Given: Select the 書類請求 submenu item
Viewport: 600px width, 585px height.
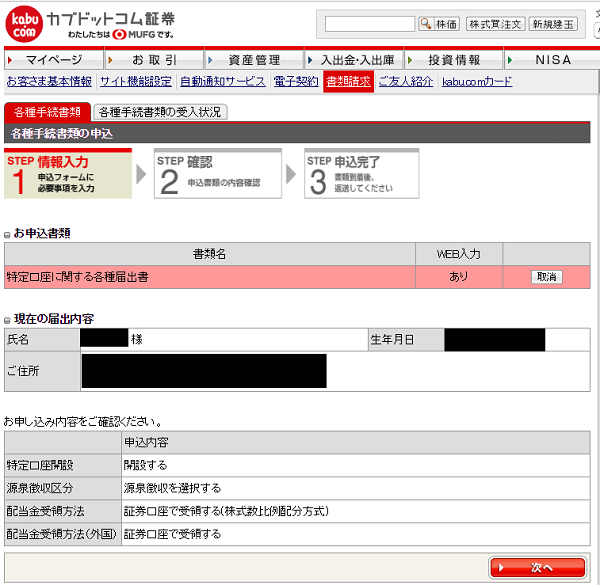Looking at the screenshot, I should pos(348,81).
